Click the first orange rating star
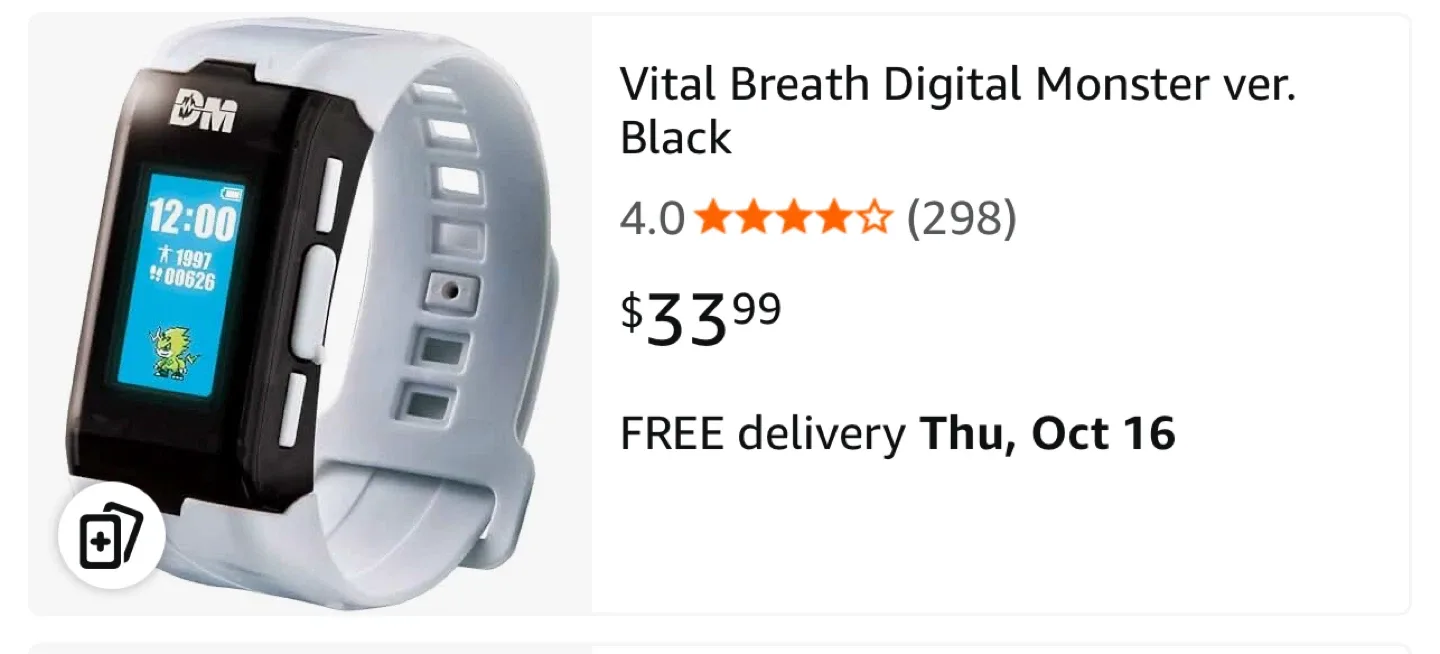Viewport: 1440px width, 654px height. pos(713,217)
